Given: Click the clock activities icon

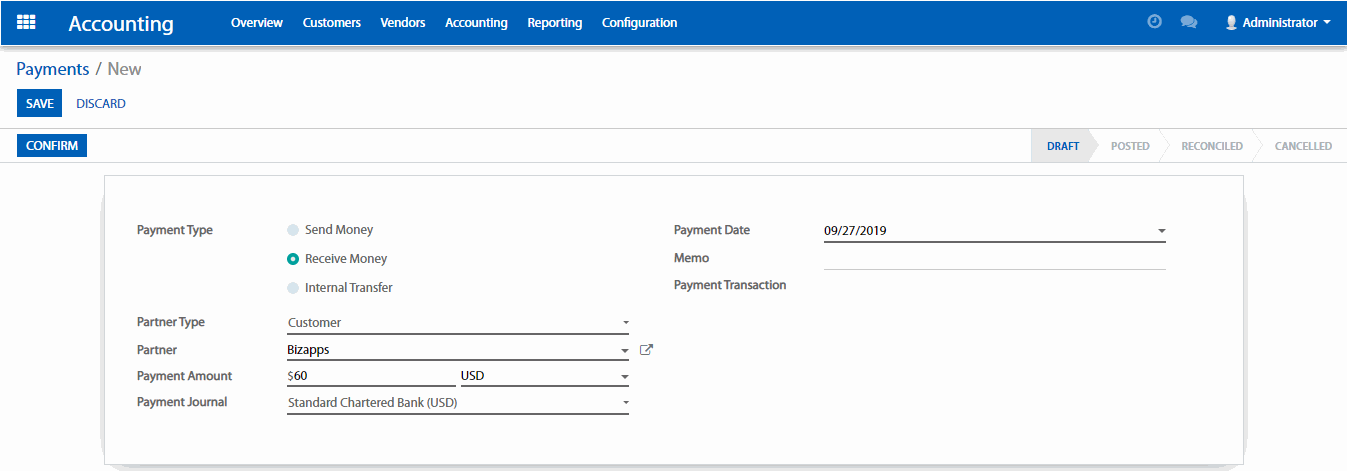Looking at the screenshot, I should point(1154,22).
